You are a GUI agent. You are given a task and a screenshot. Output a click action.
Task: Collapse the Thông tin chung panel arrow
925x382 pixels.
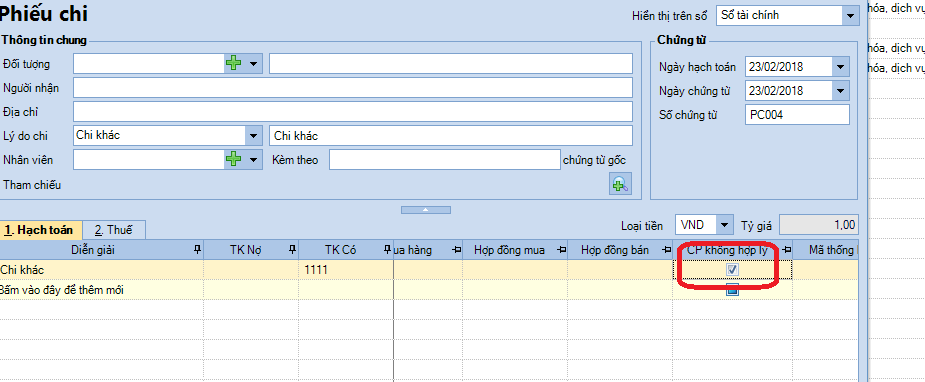click(425, 210)
